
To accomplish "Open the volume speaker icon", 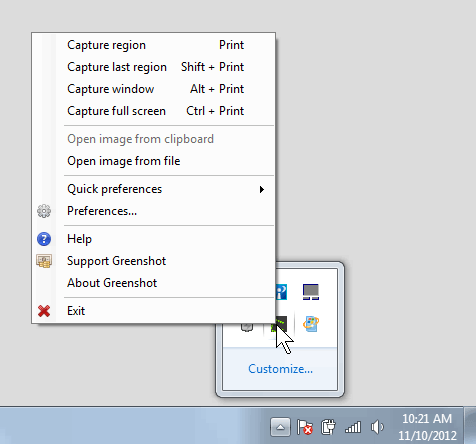I will coord(377,427).
